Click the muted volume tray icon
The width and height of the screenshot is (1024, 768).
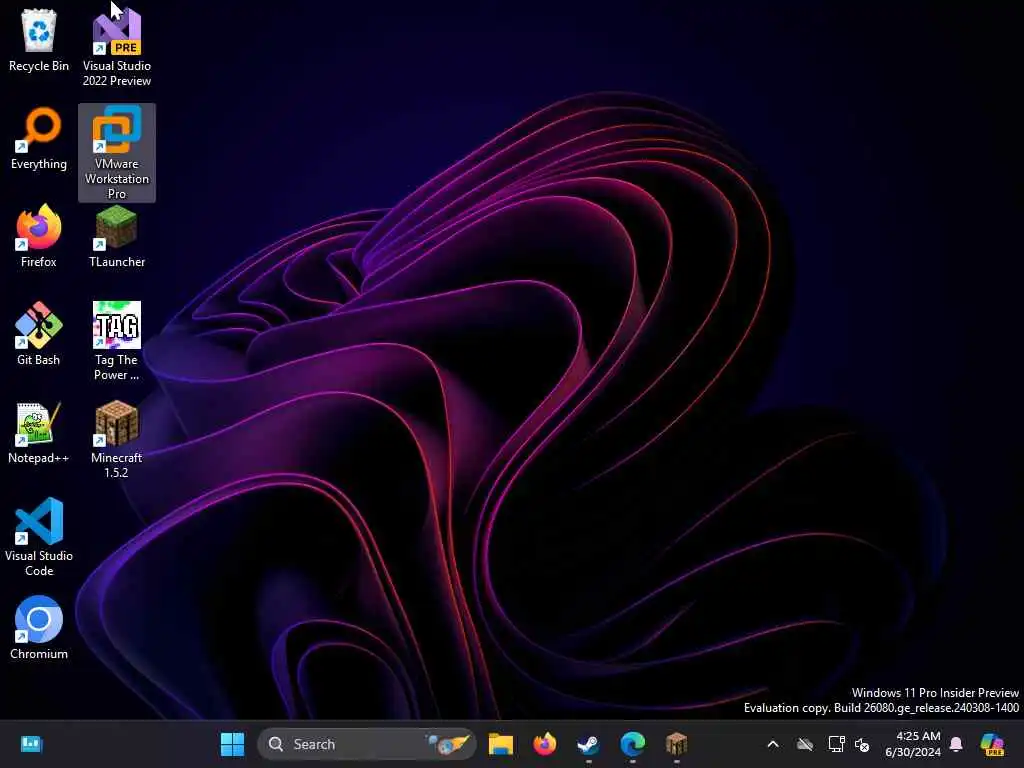(x=862, y=744)
